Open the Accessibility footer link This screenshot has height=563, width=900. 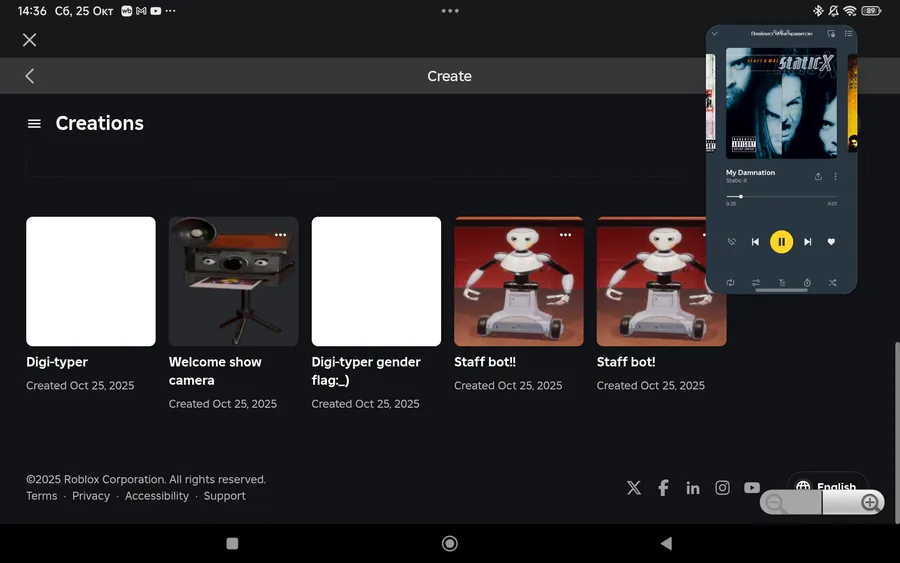[157, 496]
